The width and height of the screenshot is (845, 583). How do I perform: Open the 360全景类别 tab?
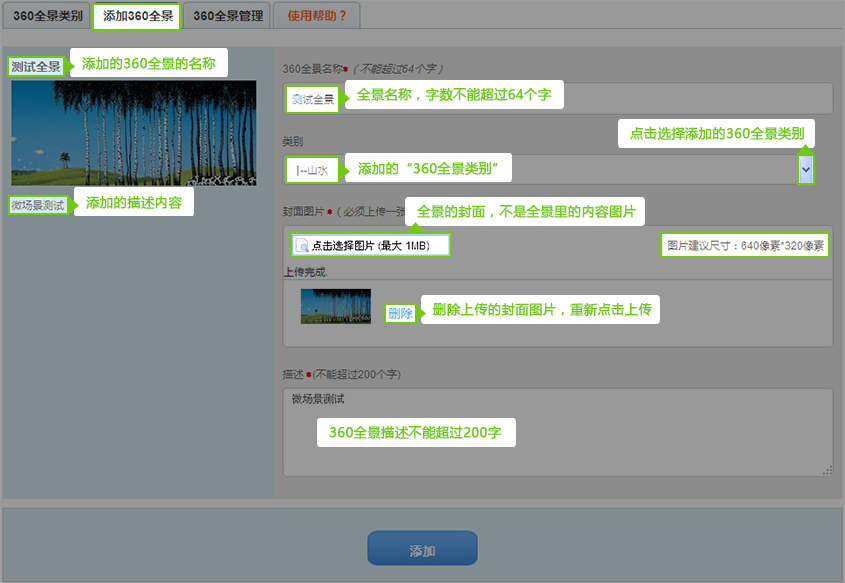point(47,16)
